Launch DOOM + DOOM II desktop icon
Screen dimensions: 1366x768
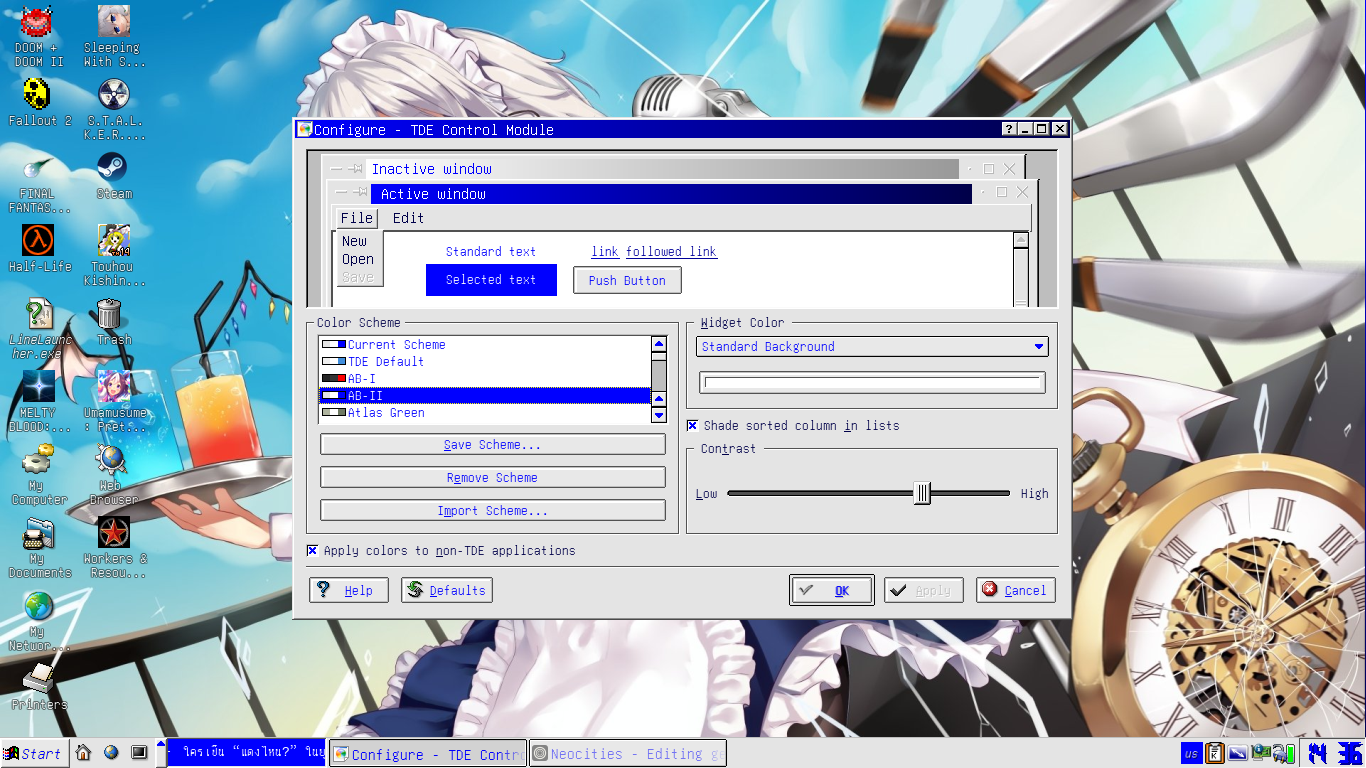38,22
